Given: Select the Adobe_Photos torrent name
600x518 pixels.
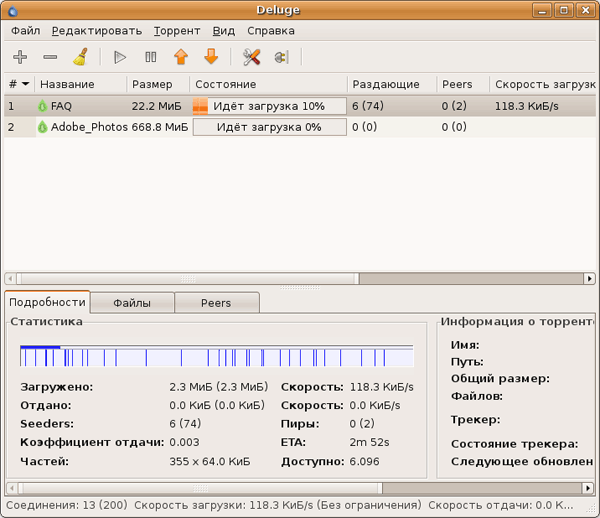Looking at the screenshot, I should coord(89,127).
